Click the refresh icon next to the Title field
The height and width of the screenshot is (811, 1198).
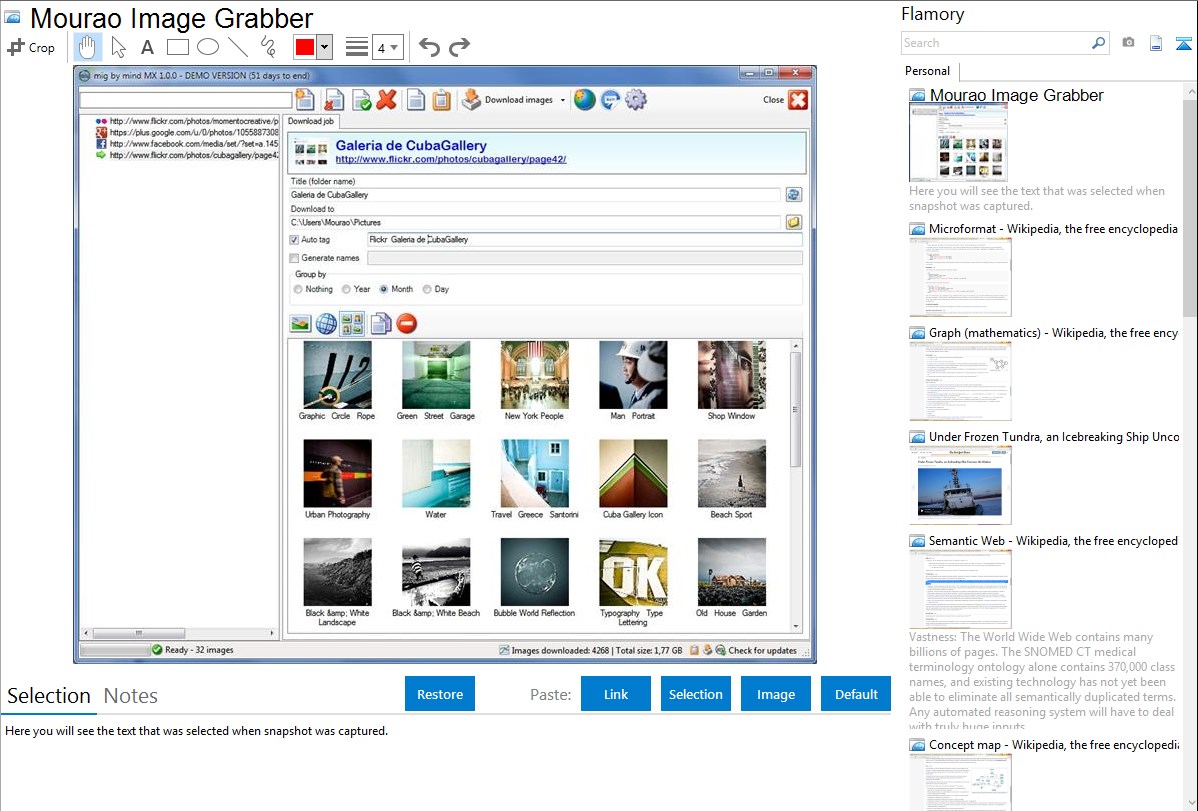(x=794, y=195)
